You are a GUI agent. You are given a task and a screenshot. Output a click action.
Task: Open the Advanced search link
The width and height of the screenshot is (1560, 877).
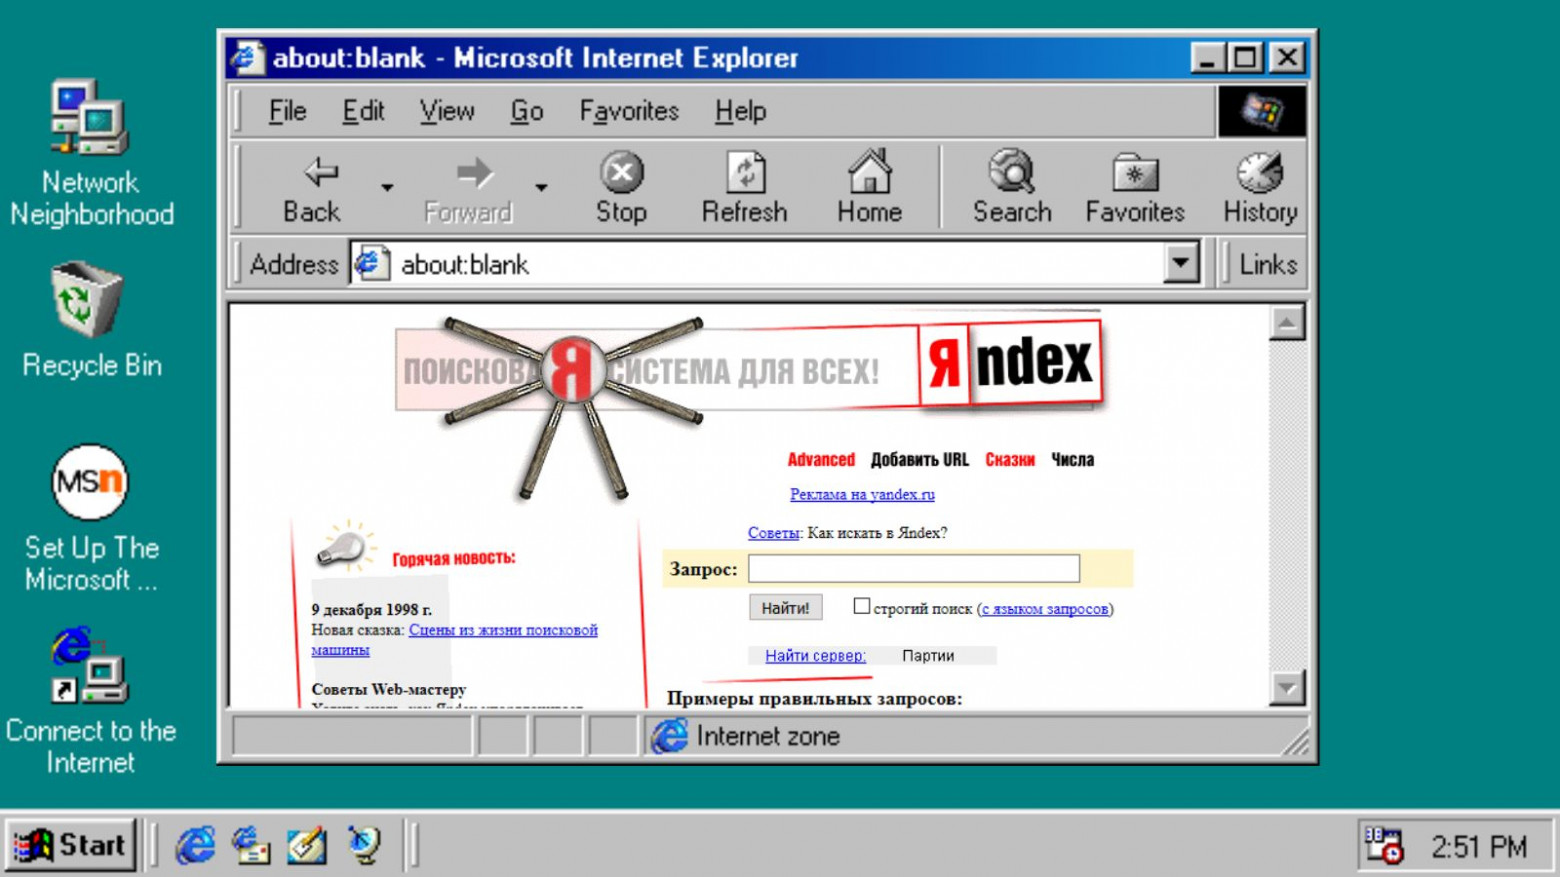pos(821,460)
